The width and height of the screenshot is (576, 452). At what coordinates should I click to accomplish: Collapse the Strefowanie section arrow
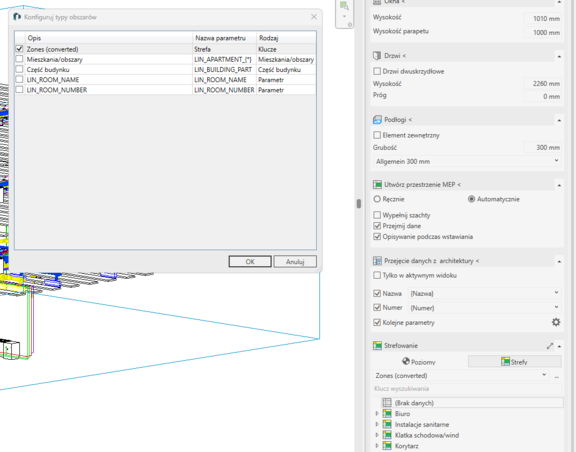559,346
